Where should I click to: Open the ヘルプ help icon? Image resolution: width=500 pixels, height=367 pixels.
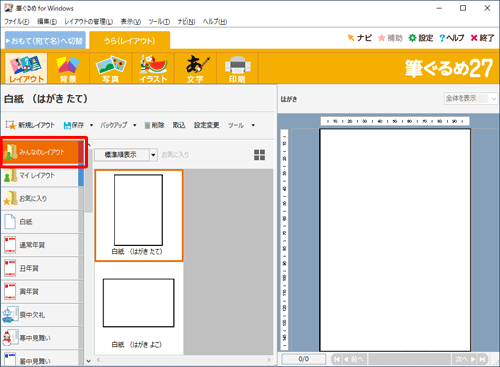(452, 38)
